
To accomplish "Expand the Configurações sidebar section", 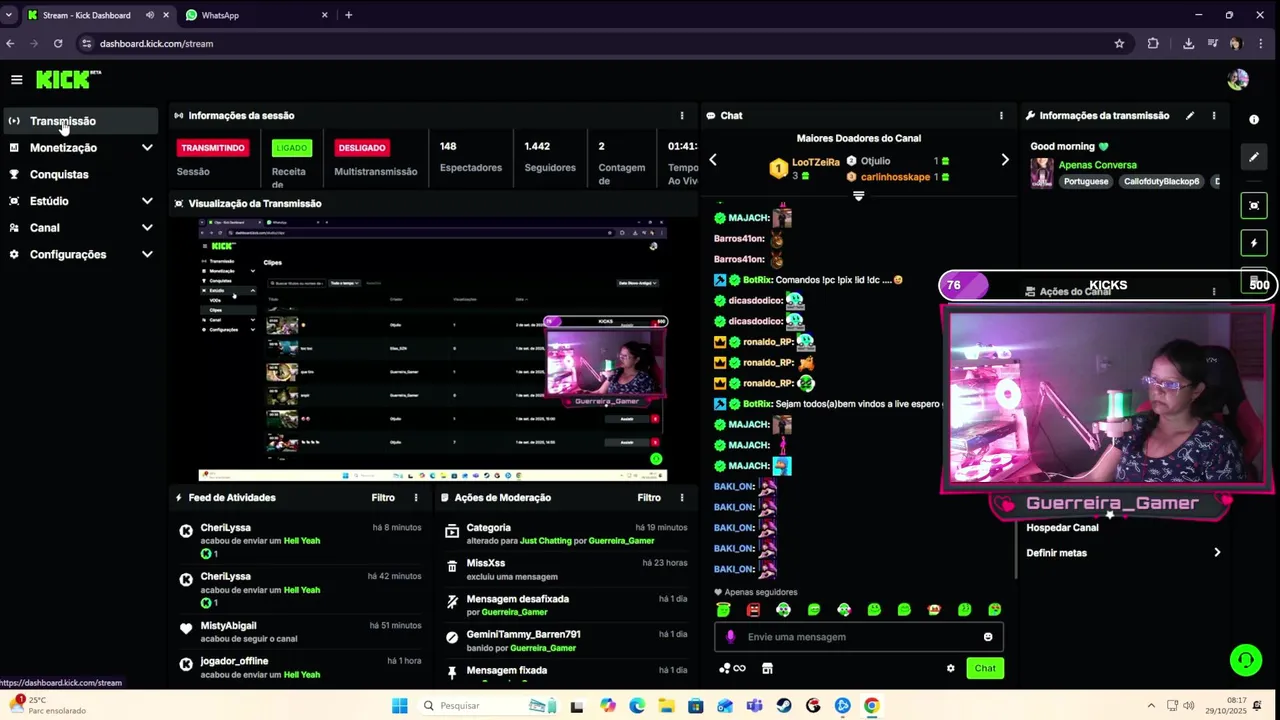I will [x=147, y=255].
